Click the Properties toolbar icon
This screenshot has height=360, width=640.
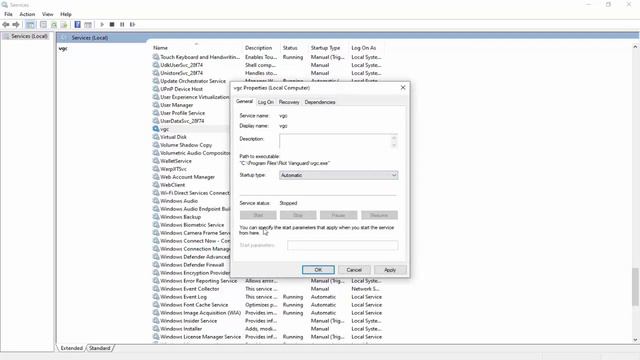click(x=43, y=24)
